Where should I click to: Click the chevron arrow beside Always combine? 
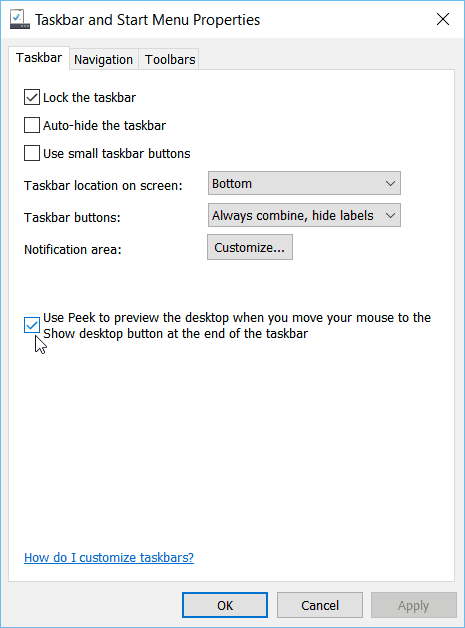pos(390,215)
